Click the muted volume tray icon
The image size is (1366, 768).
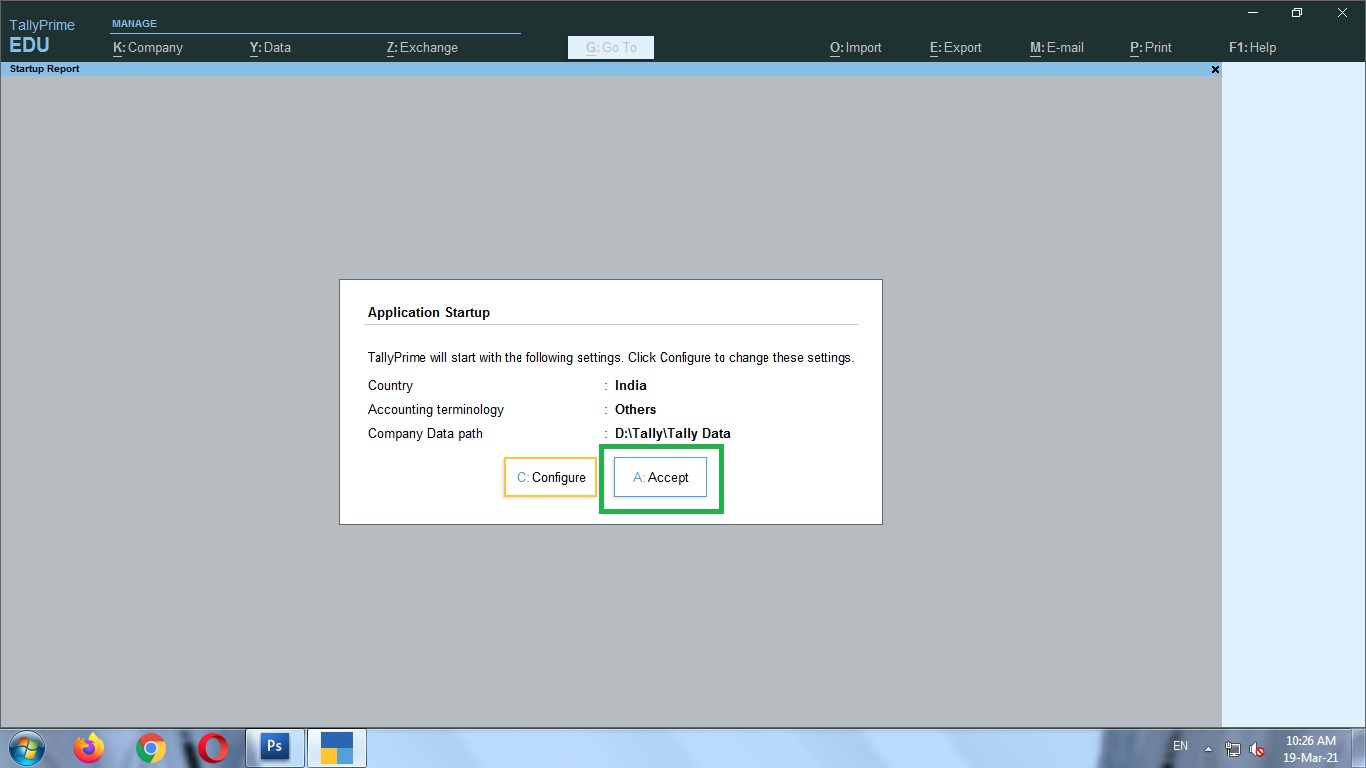point(1257,749)
